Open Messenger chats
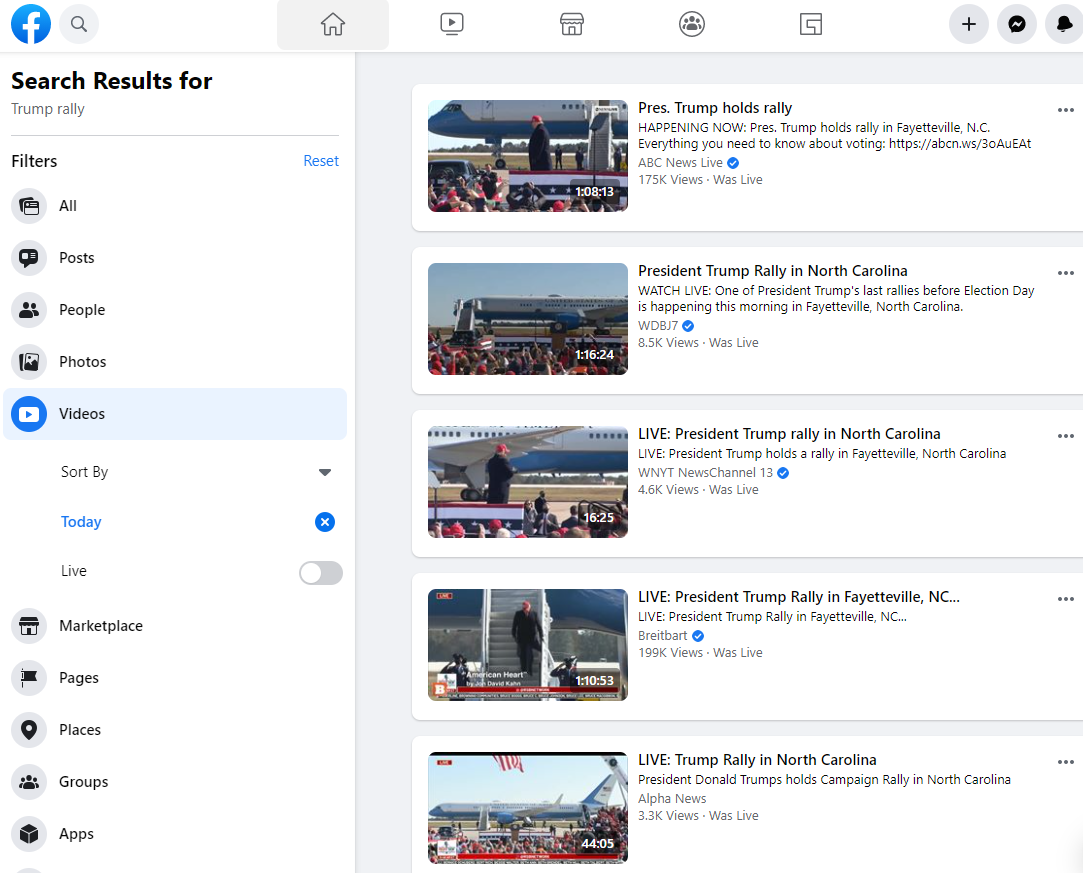This screenshot has height=873, width=1083. click(x=1017, y=24)
